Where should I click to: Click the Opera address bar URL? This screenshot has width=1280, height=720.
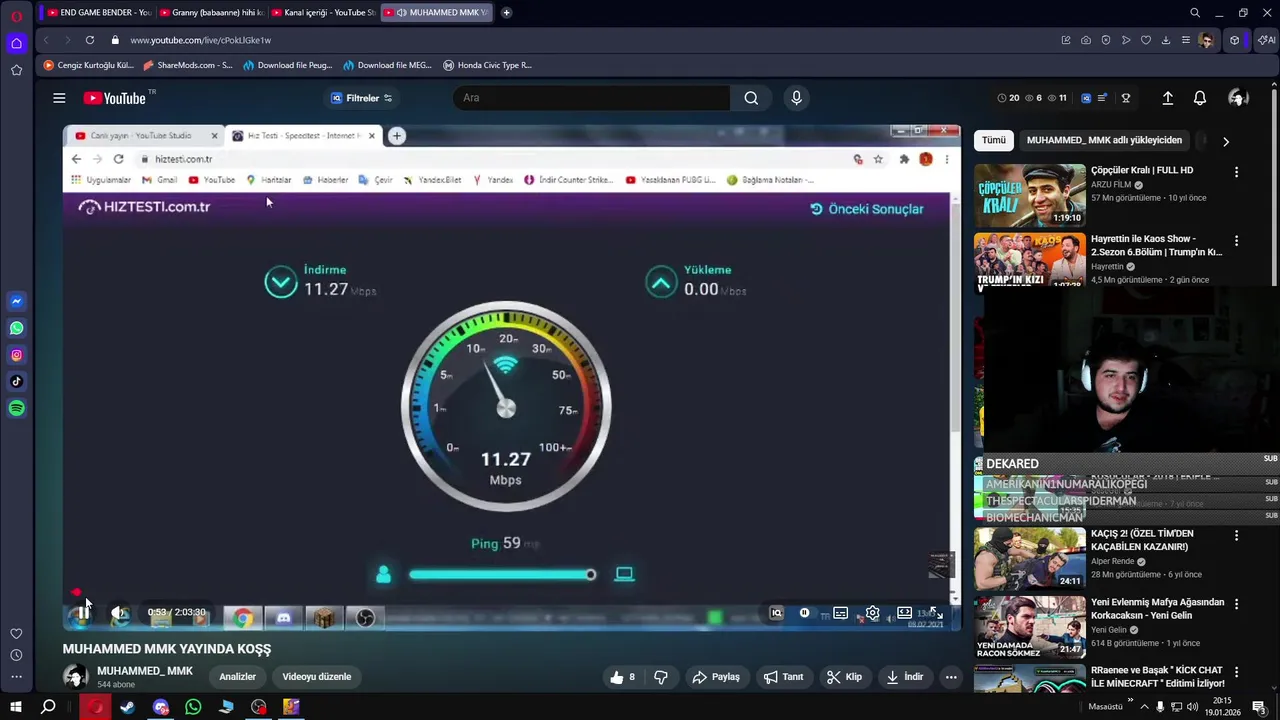pyautogui.click(x=200, y=40)
